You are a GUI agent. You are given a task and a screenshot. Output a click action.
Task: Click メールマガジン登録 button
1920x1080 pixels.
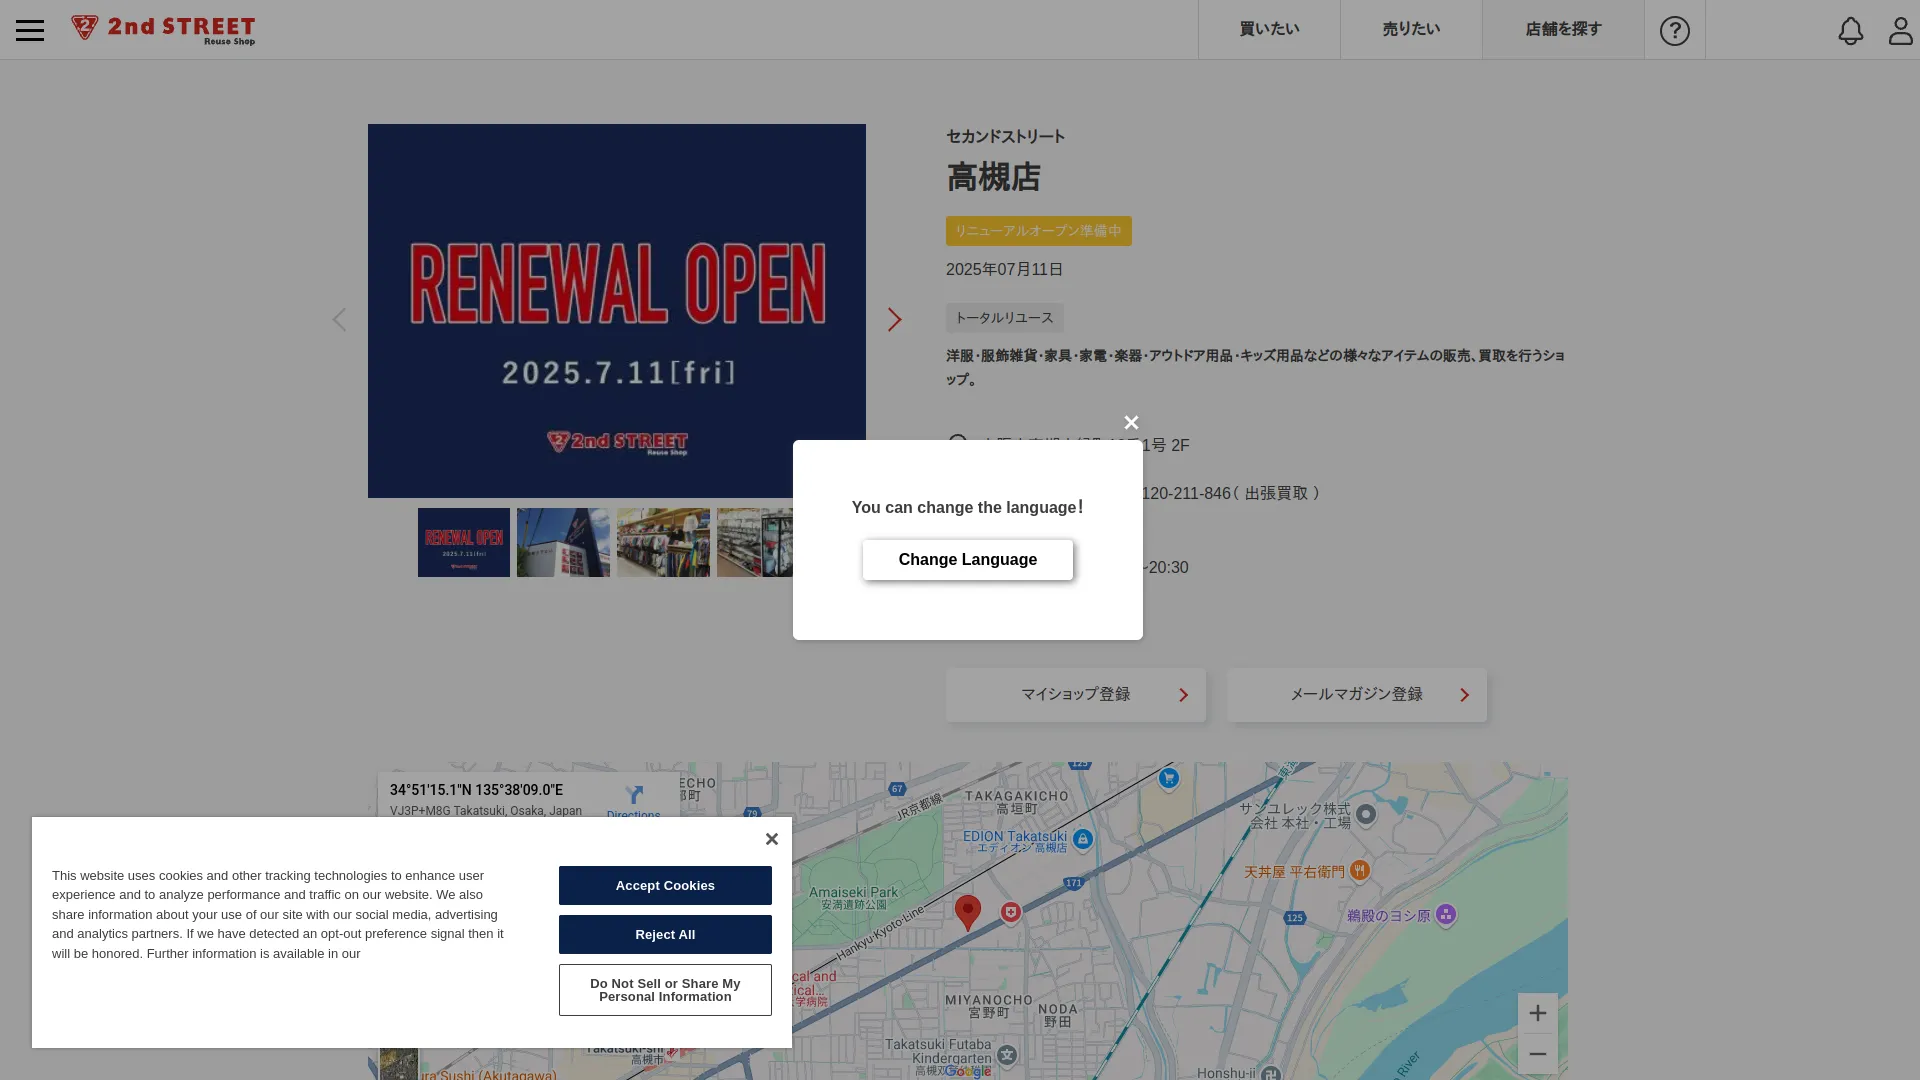coord(1357,695)
